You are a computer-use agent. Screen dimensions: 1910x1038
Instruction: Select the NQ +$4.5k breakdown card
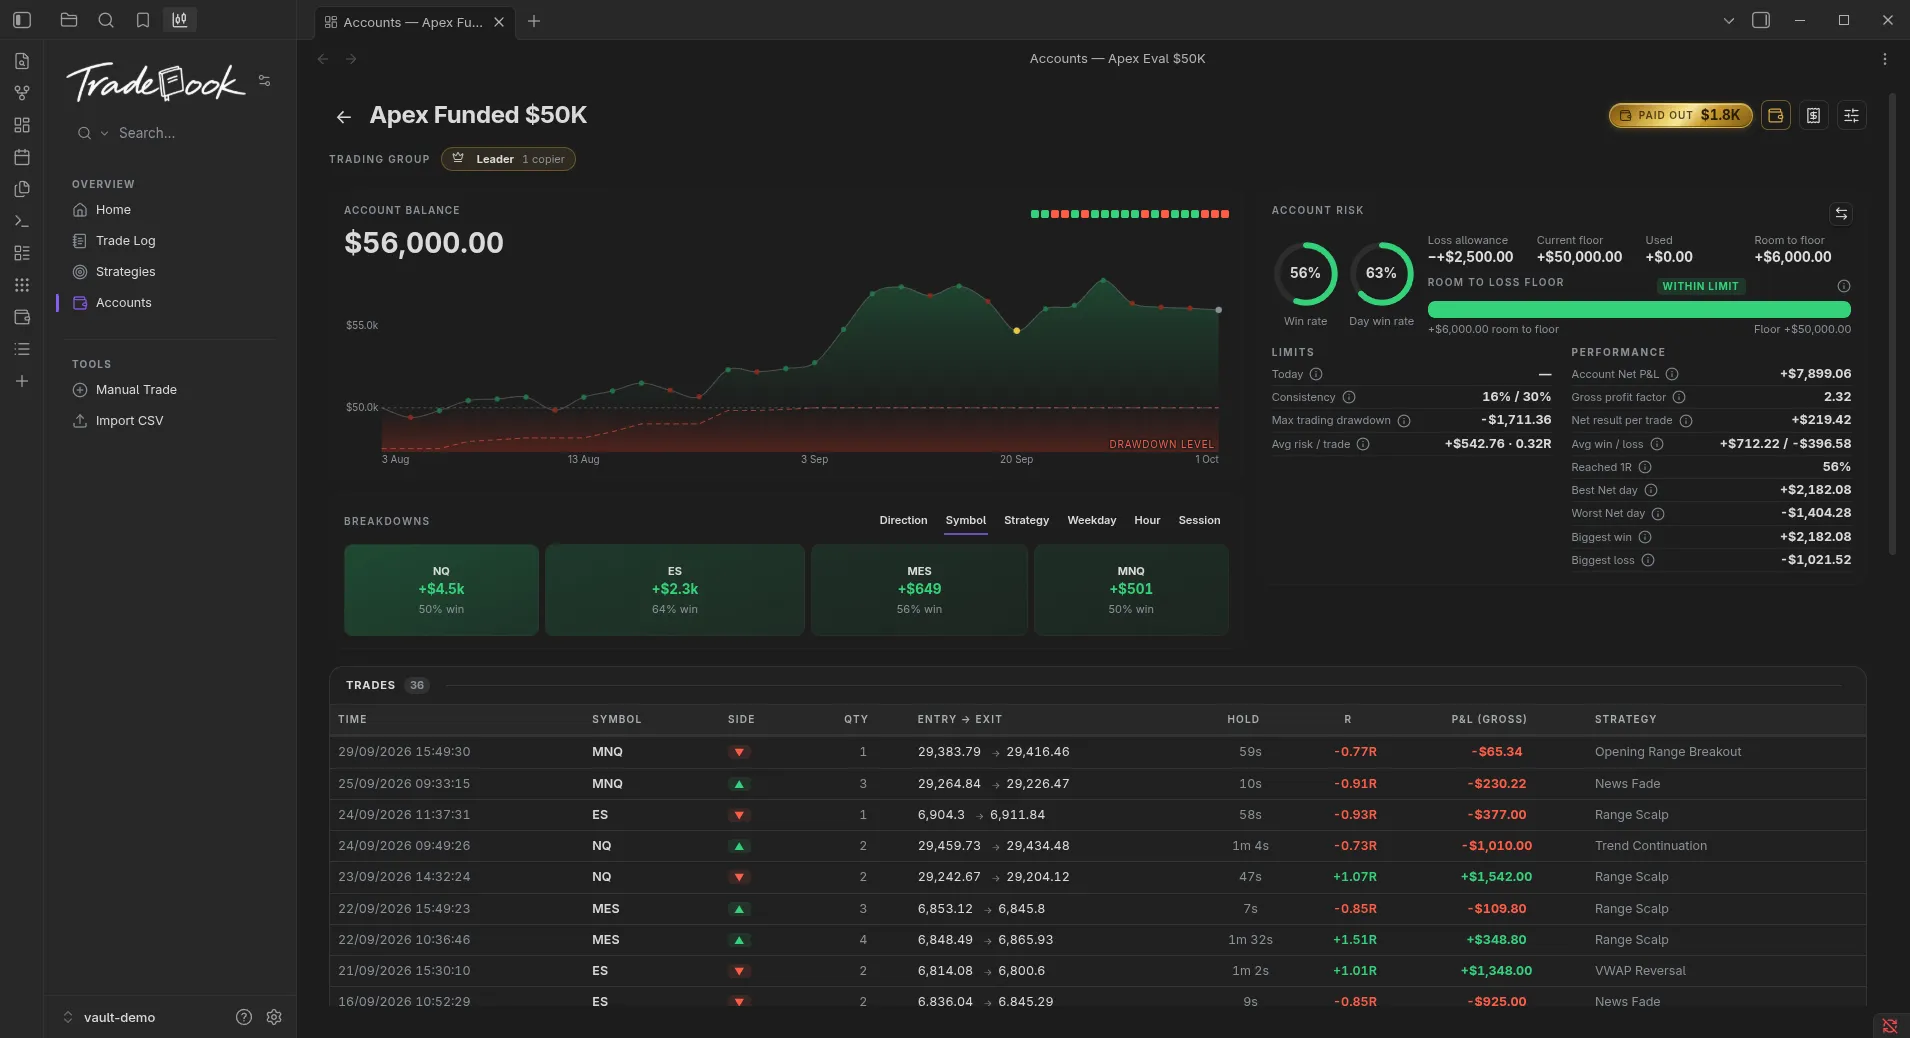441,590
